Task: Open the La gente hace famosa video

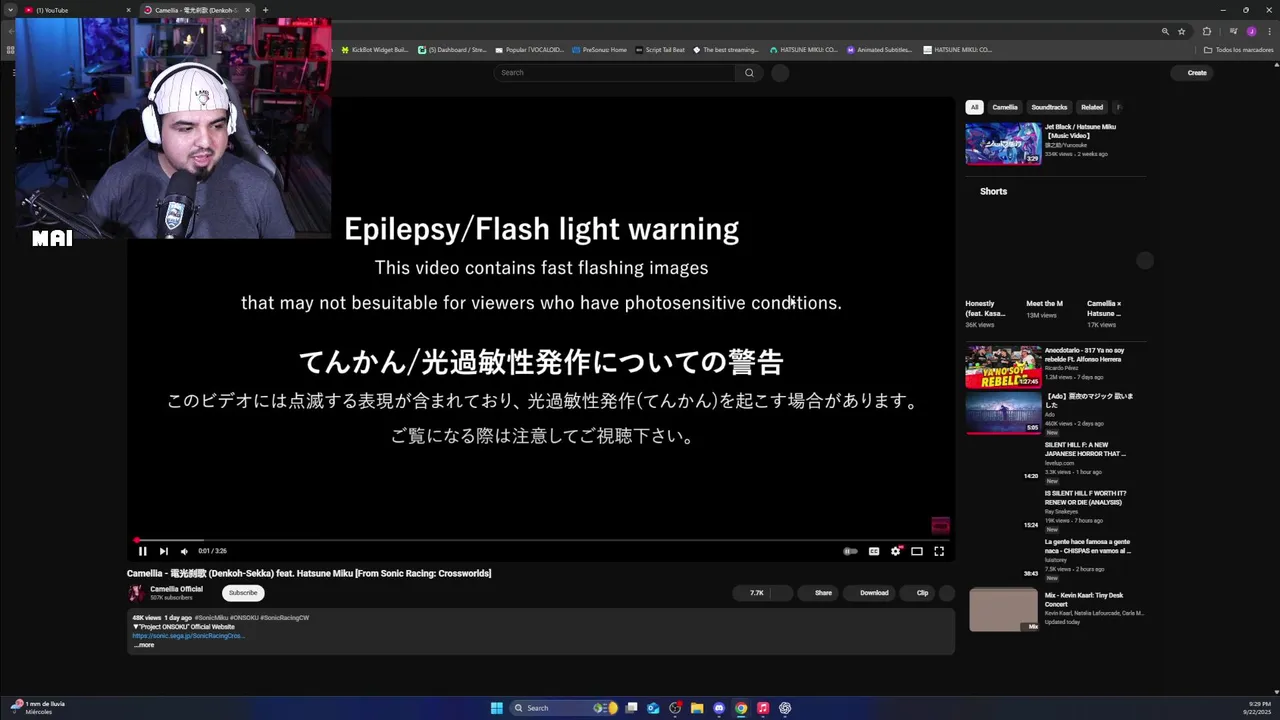Action: (1088, 546)
